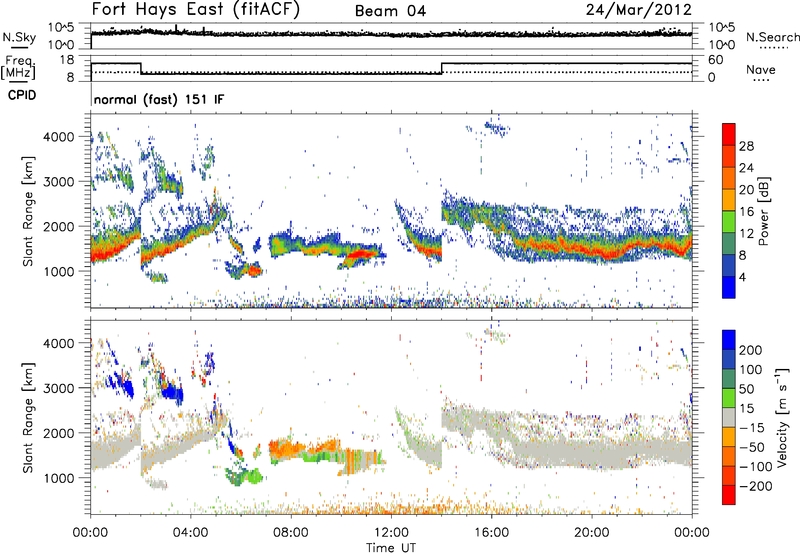Click the 10^5 left noise axis label
The image size is (800, 554).
click(x=60, y=28)
